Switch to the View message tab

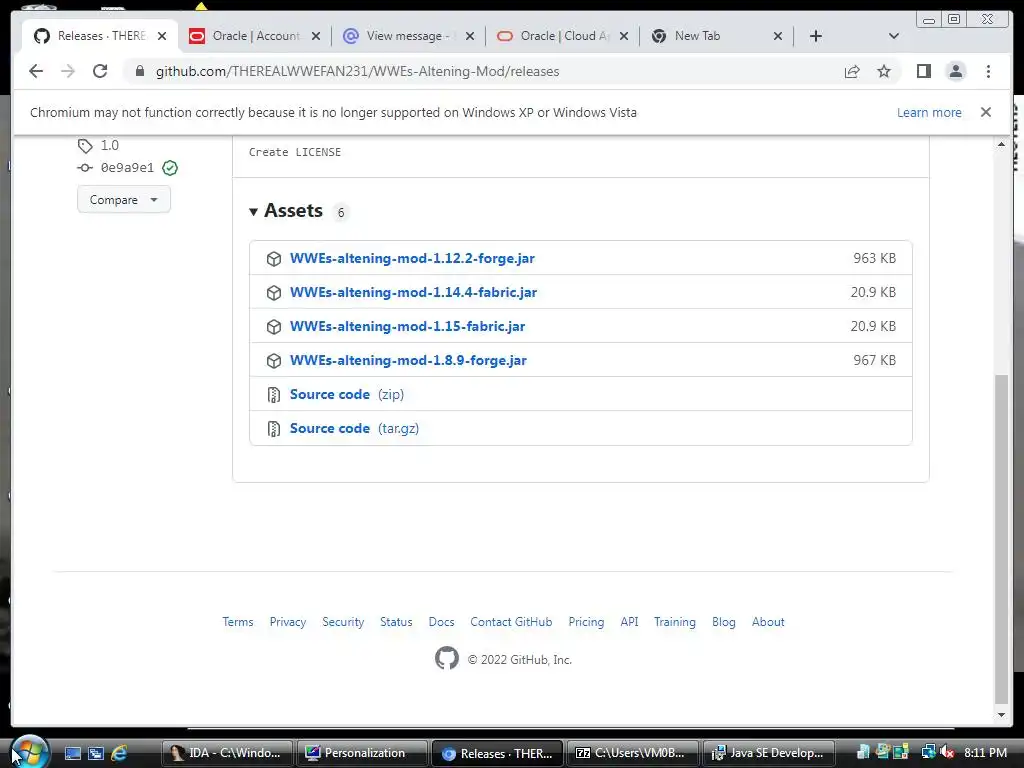(x=409, y=36)
